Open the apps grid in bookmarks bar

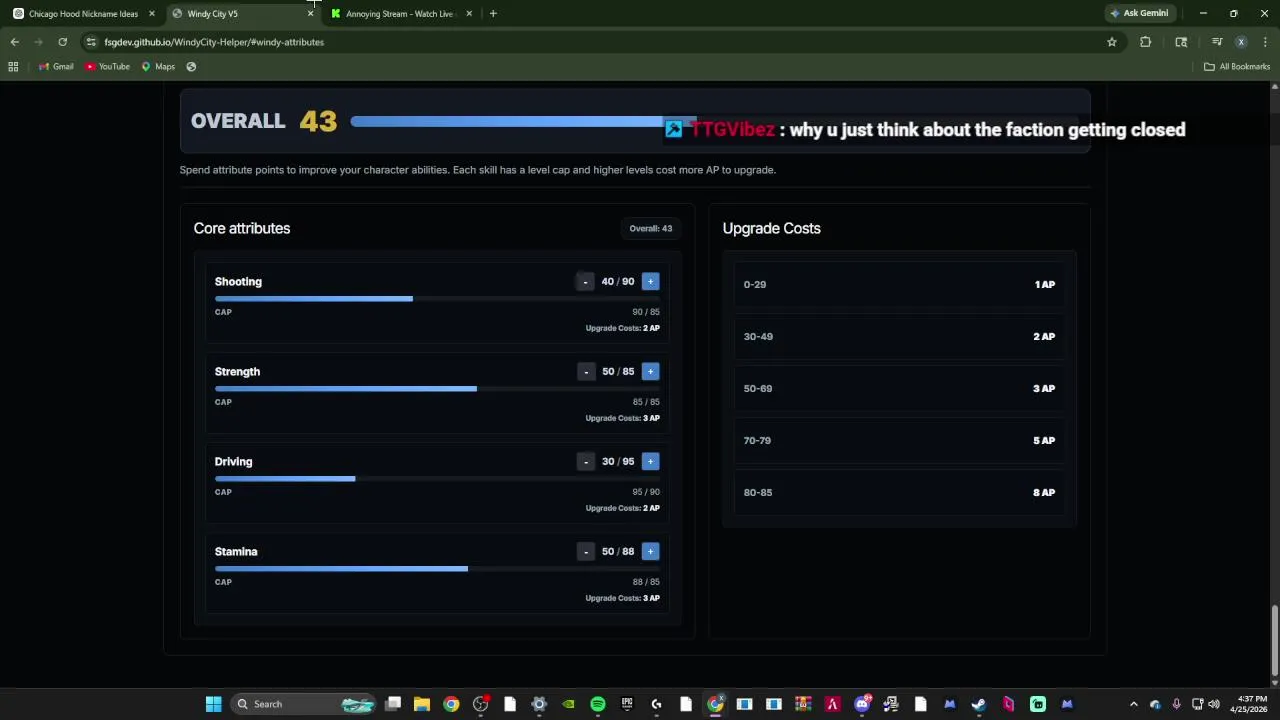[13, 67]
